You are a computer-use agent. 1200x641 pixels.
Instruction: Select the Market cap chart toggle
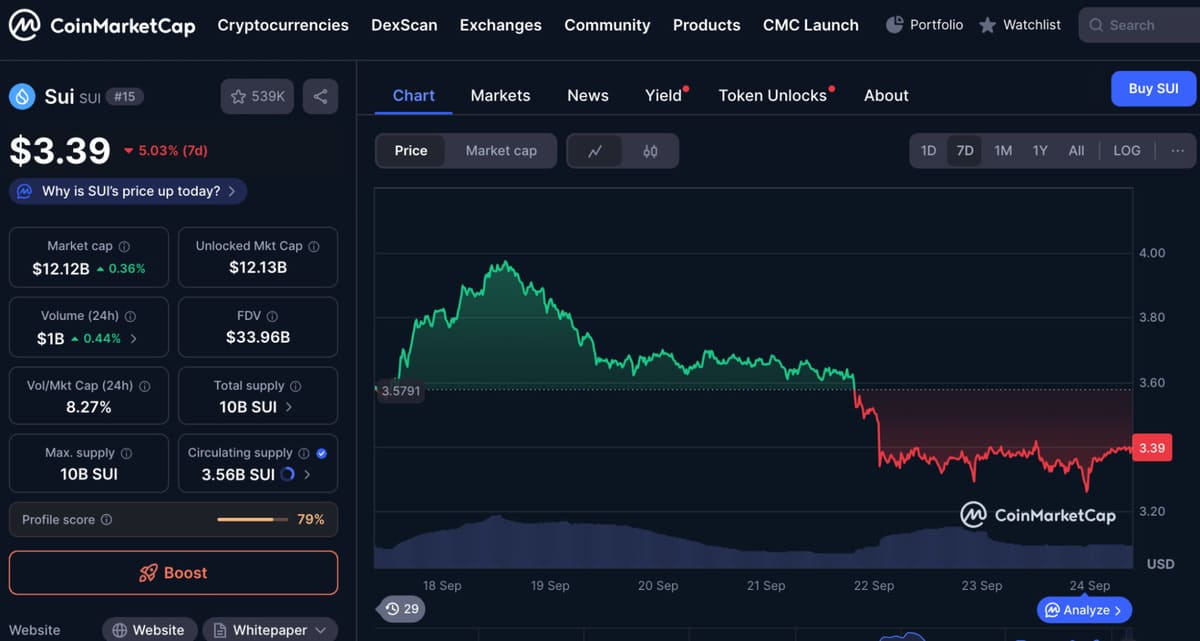pos(501,151)
